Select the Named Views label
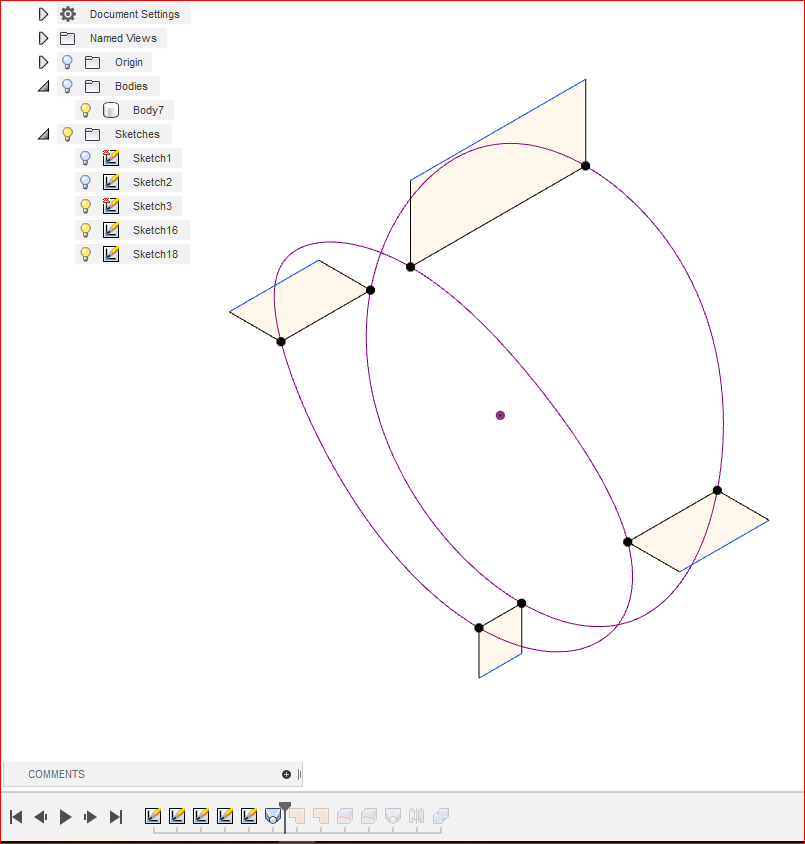Image resolution: width=805 pixels, height=844 pixels. [123, 38]
